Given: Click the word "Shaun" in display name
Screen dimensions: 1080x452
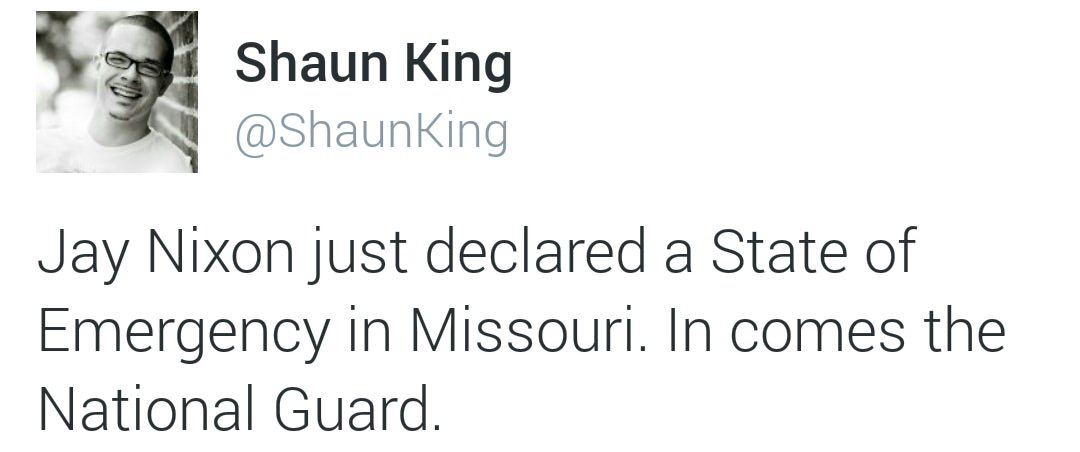Looking at the screenshot, I should tap(310, 65).
